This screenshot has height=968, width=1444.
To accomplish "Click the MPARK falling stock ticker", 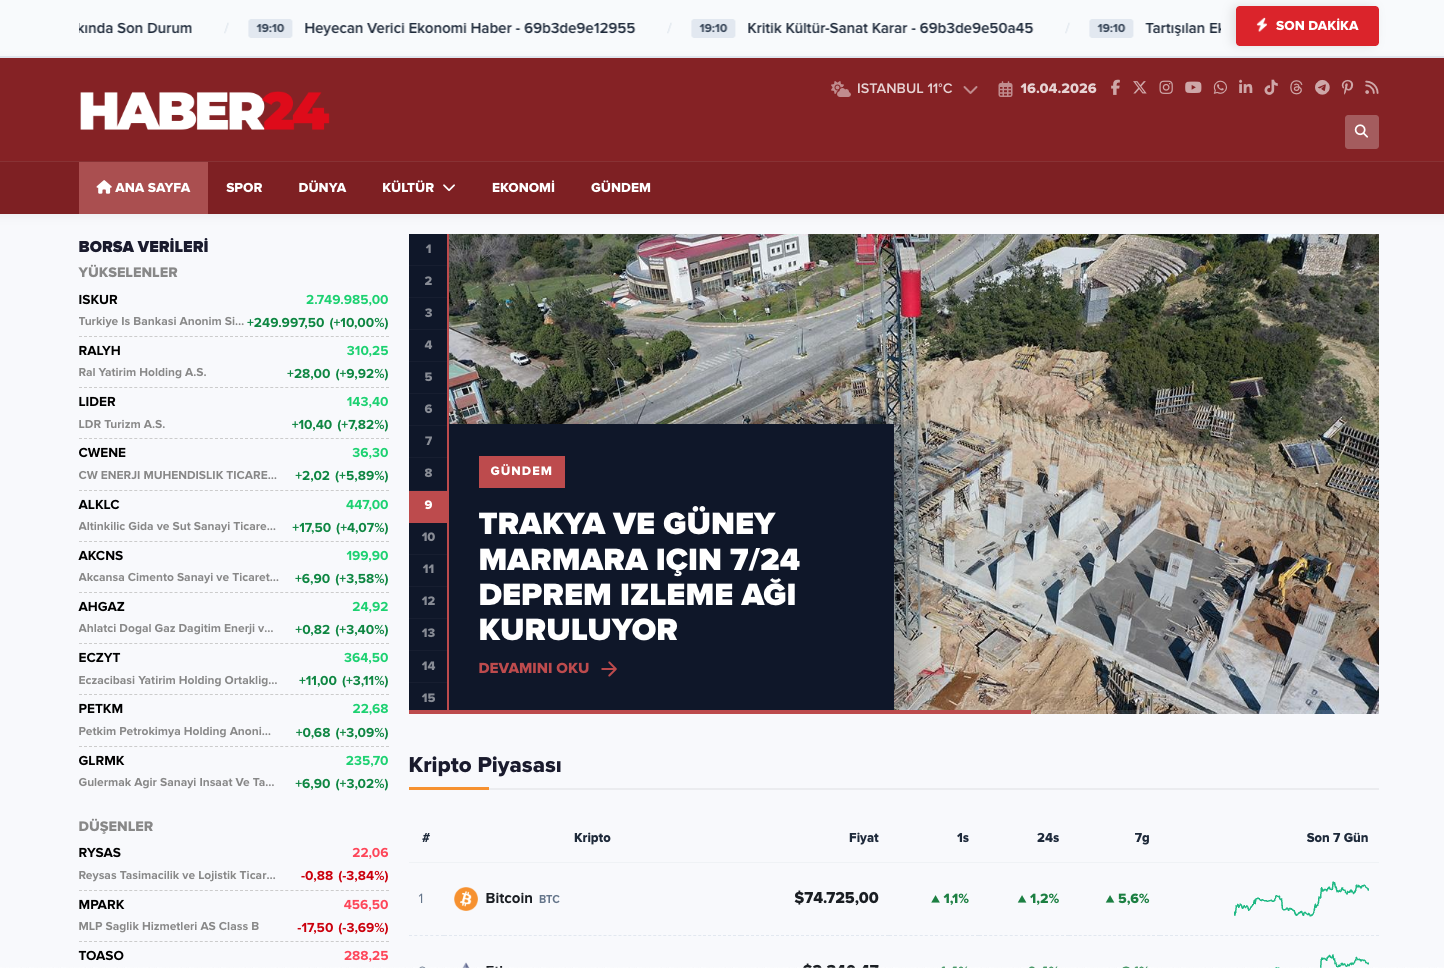I will click(x=102, y=905).
